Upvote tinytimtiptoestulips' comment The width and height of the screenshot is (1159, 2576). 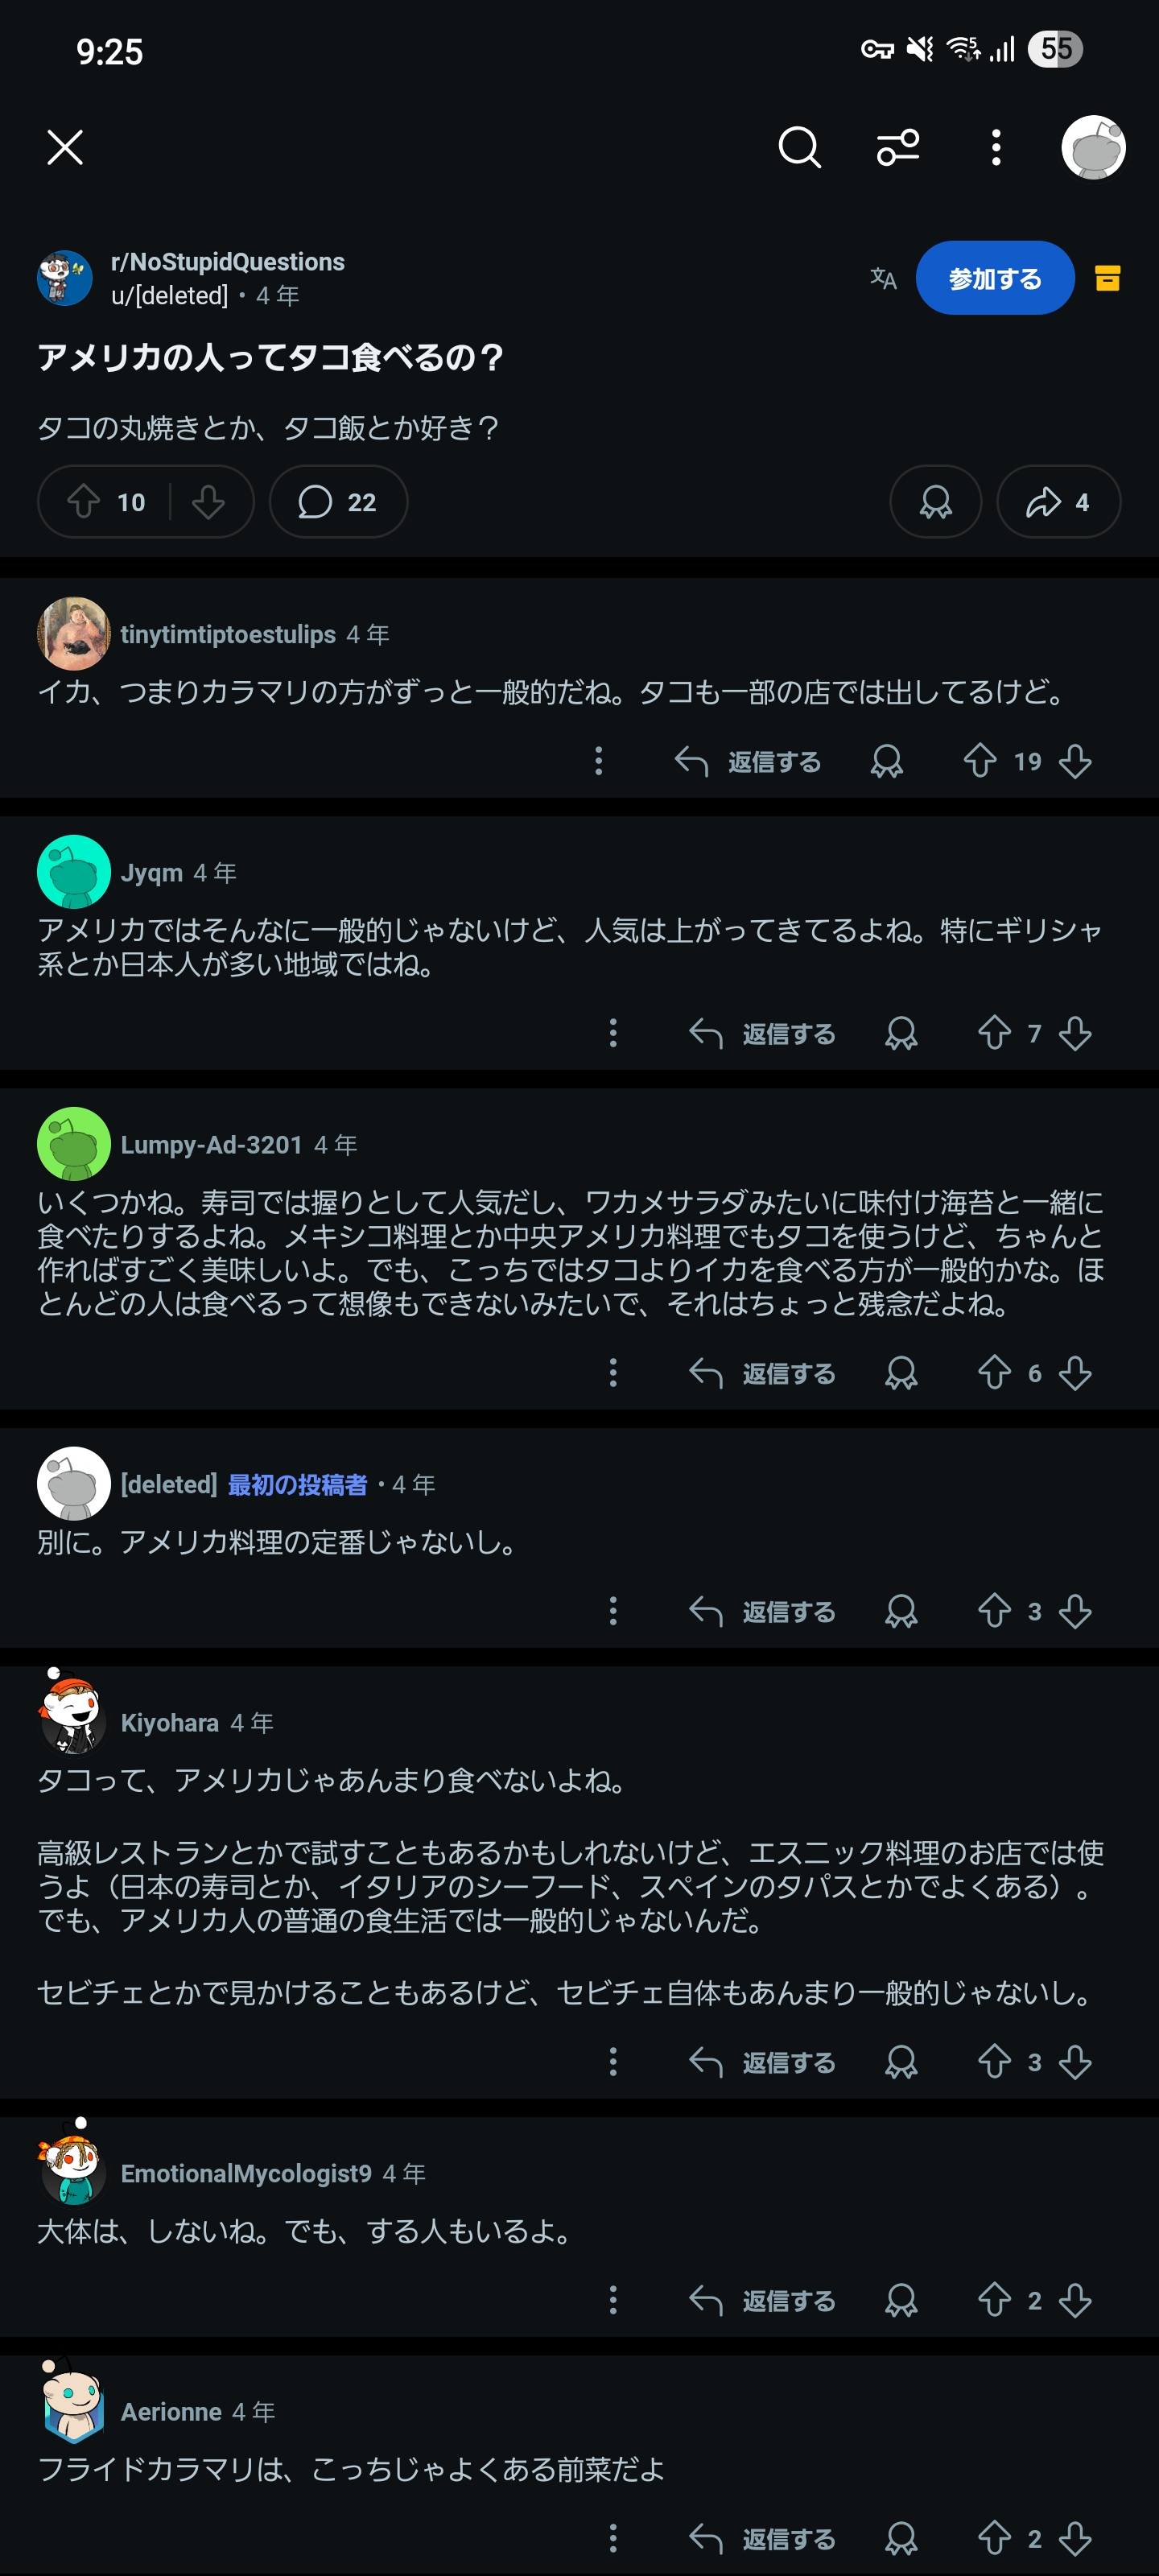pyautogui.click(x=980, y=761)
